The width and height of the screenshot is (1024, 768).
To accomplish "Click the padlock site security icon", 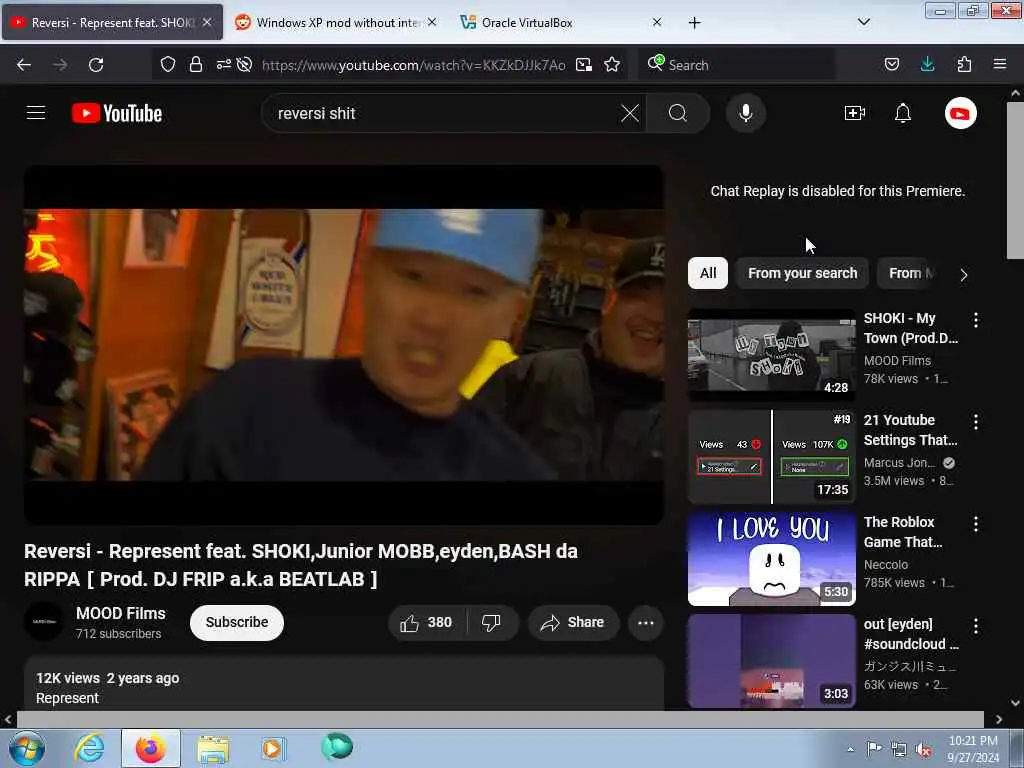I will (x=195, y=65).
